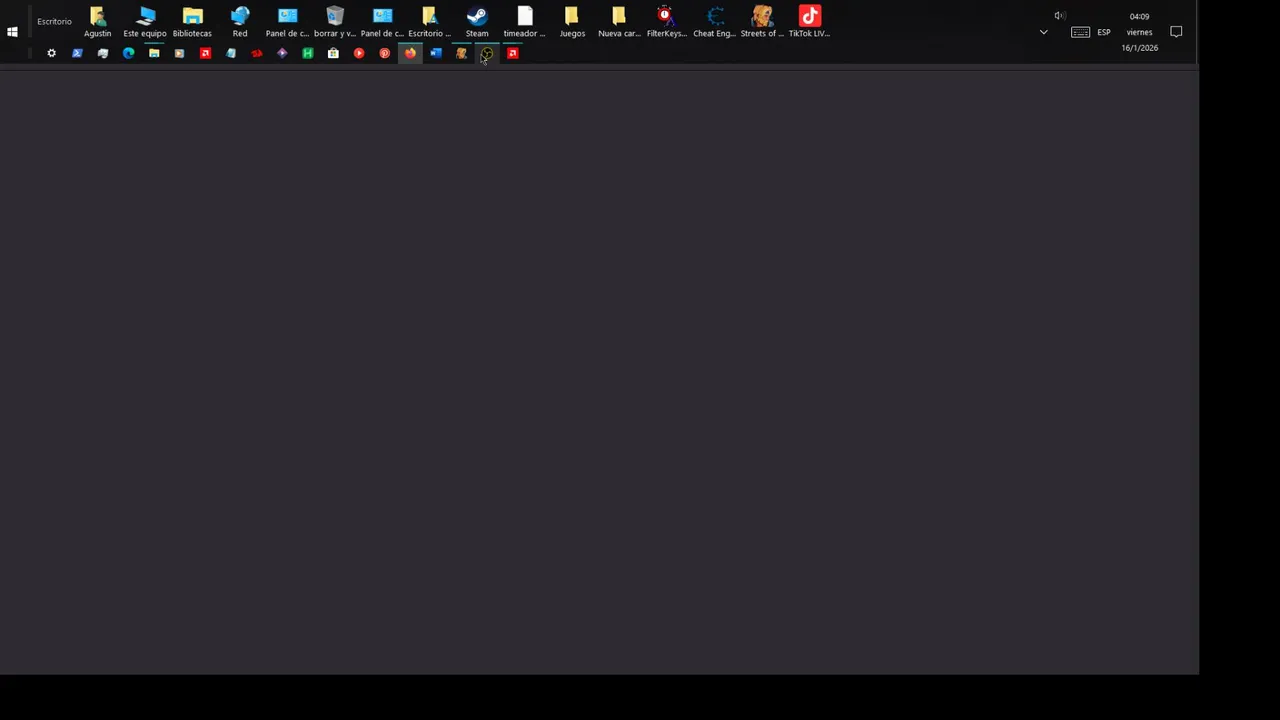Open Settings gear on the taskbar
This screenshot has height=720, width=1280.
51,53
